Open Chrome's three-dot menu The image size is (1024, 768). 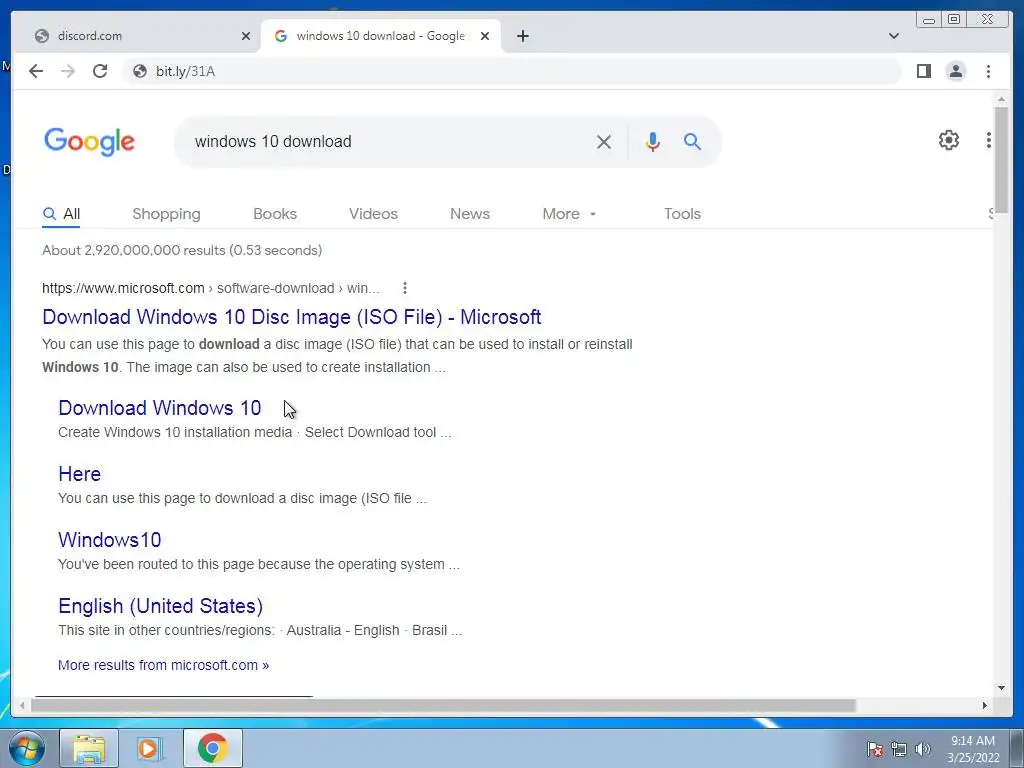tap(988, 71)
